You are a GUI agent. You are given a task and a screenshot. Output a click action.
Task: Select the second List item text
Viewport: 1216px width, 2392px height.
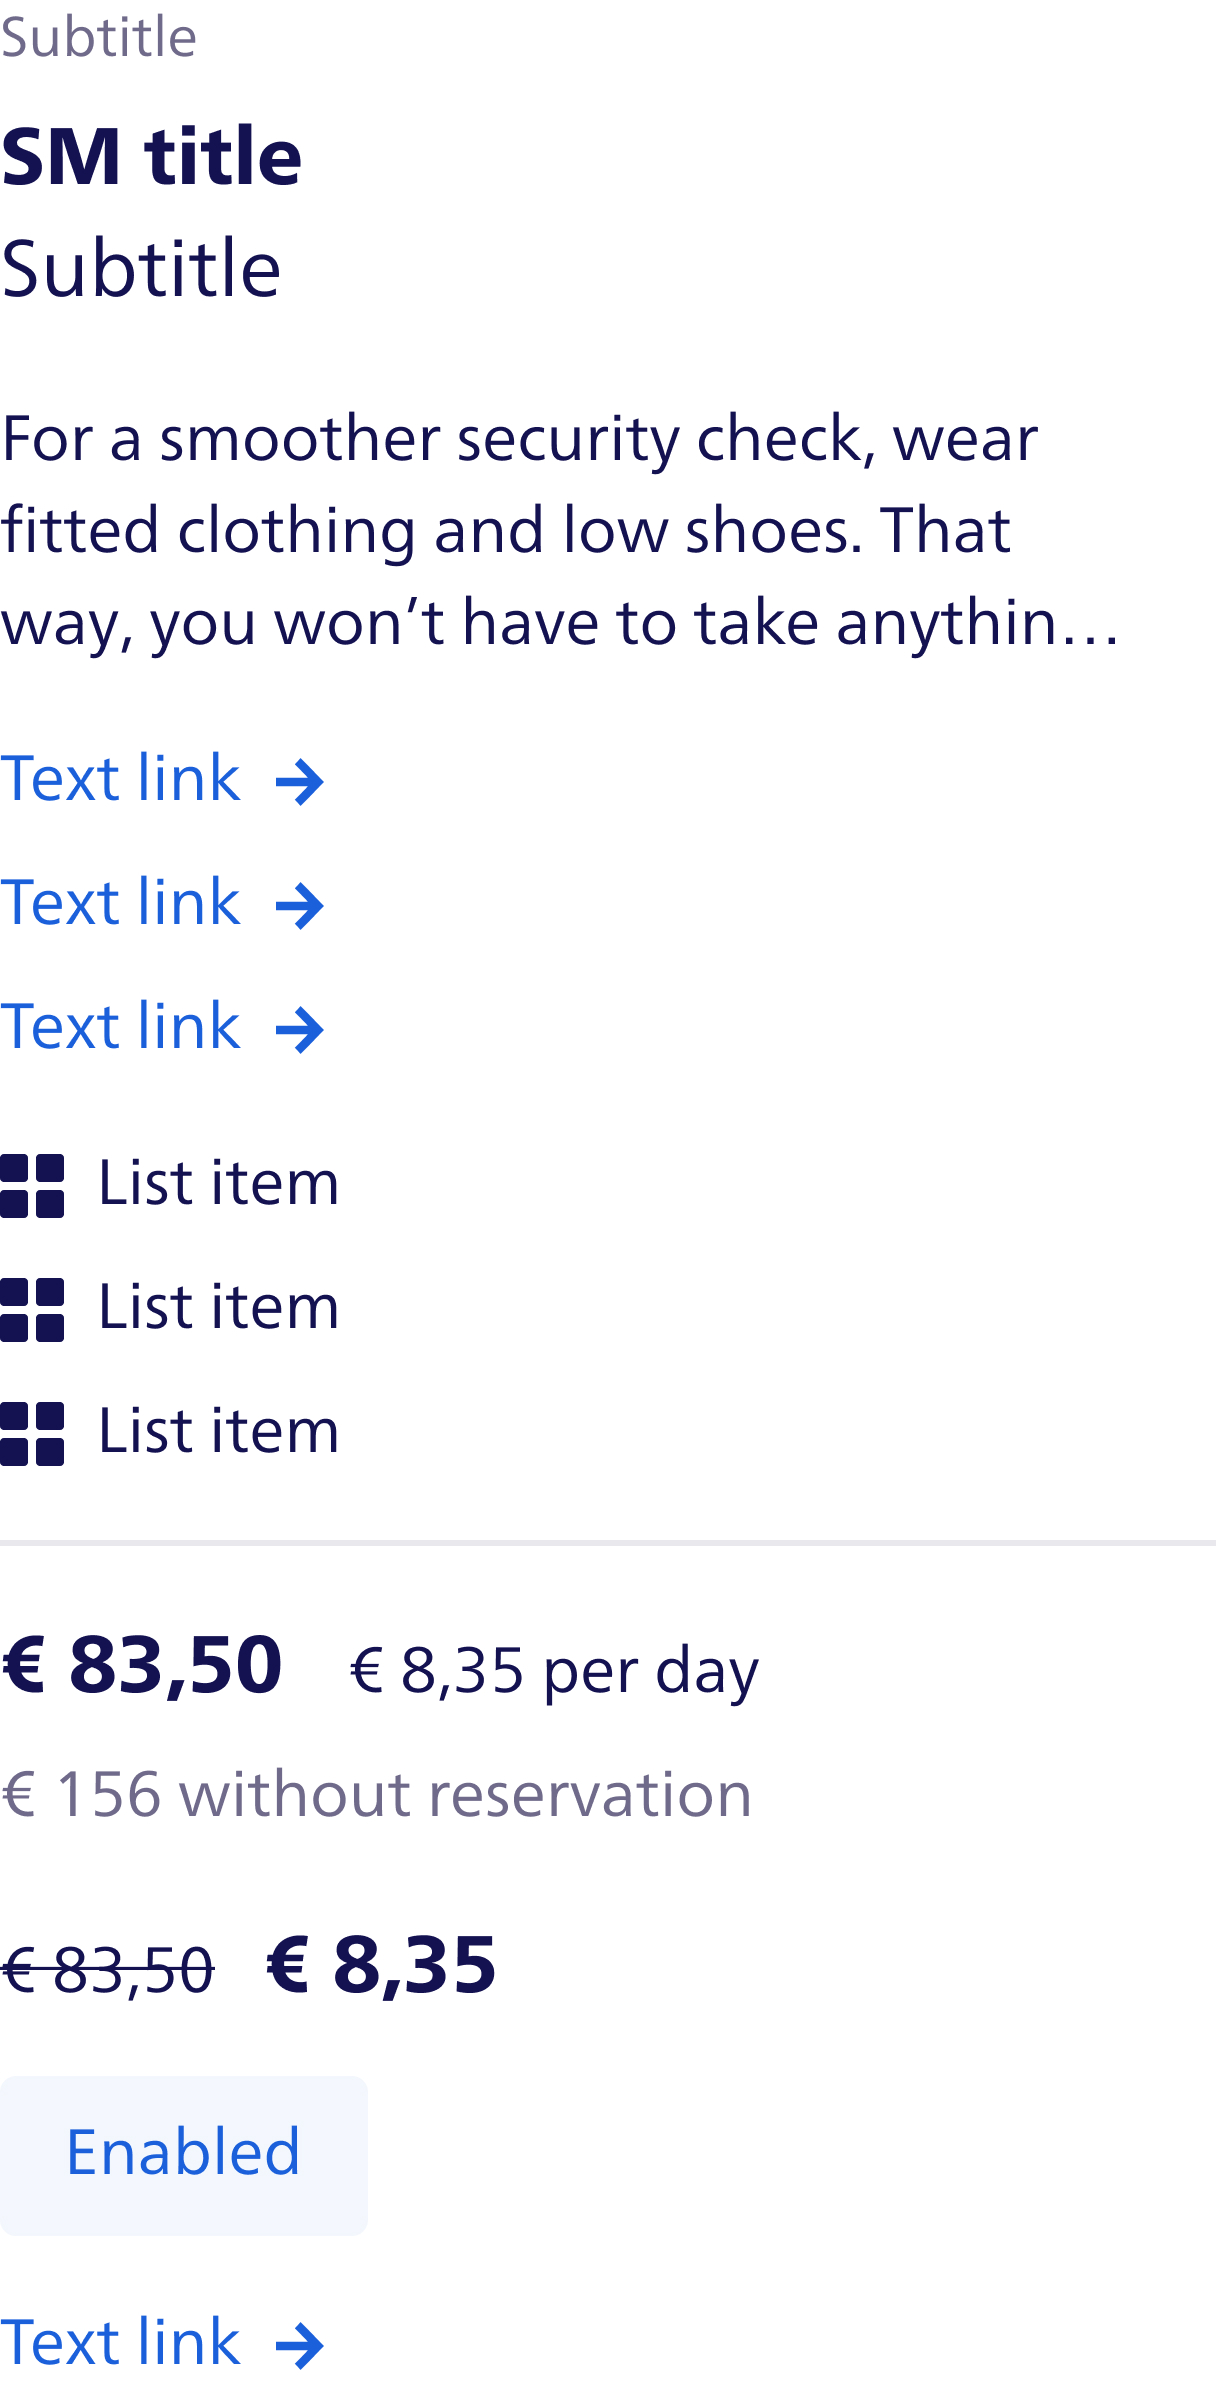[219, 1307]
